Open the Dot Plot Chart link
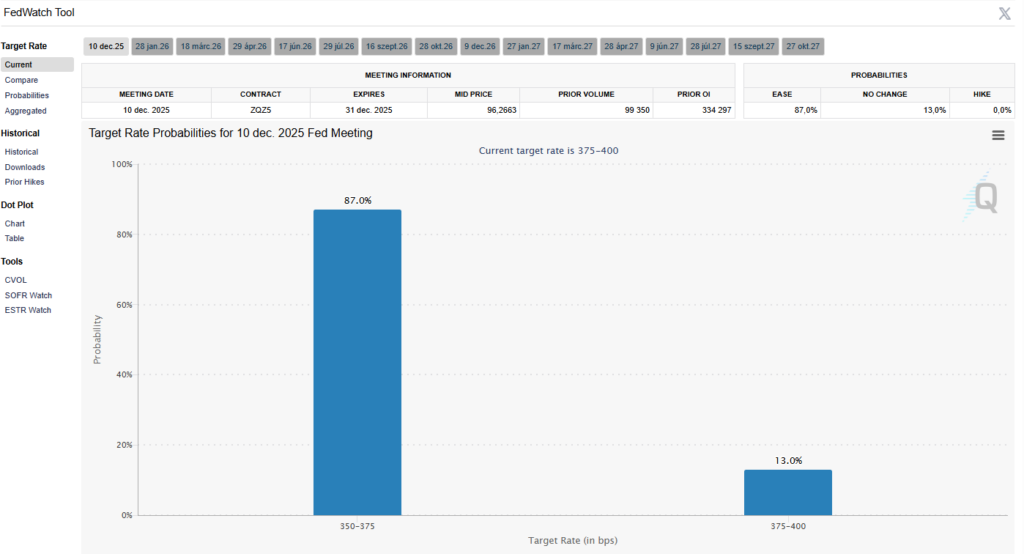Screen dimensions: 1024x554 coord(15,224)
